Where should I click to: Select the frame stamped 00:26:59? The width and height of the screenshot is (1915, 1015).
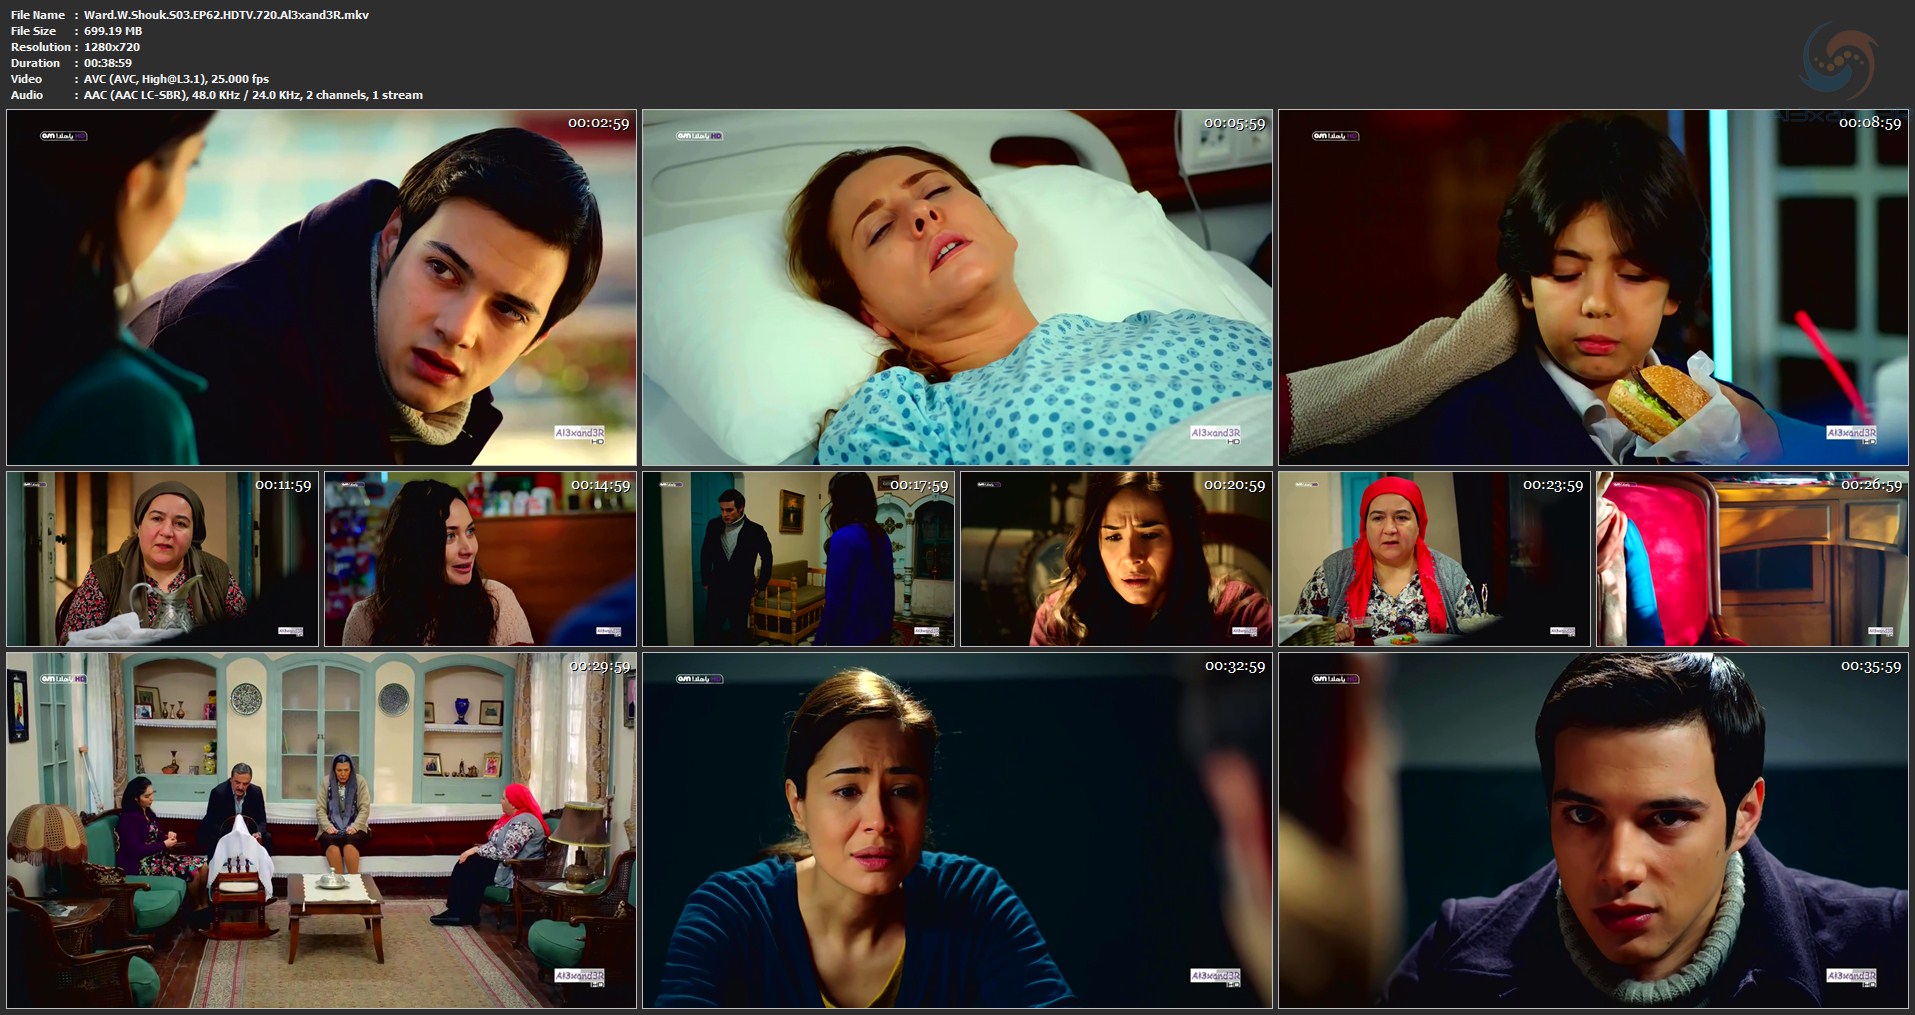point(1752,559)
